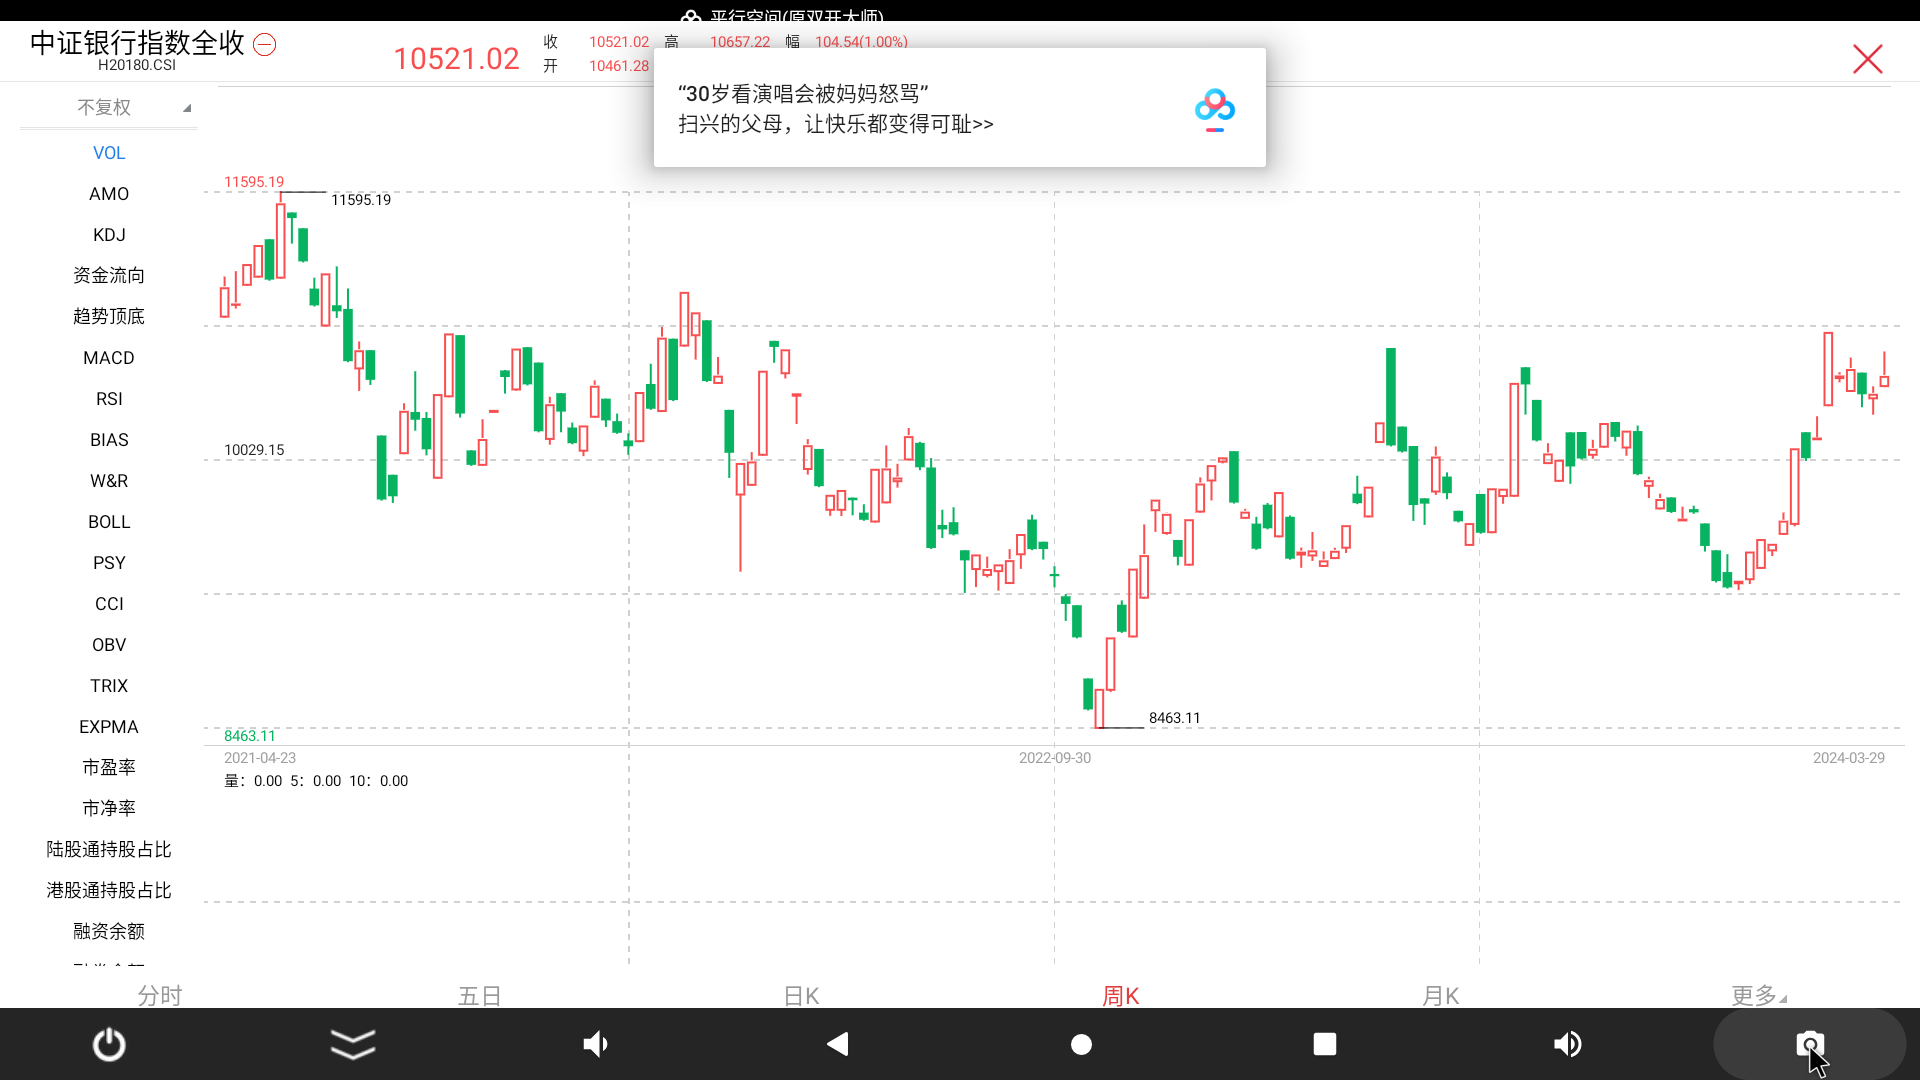Click the camera screenshot icon

1809,1045
